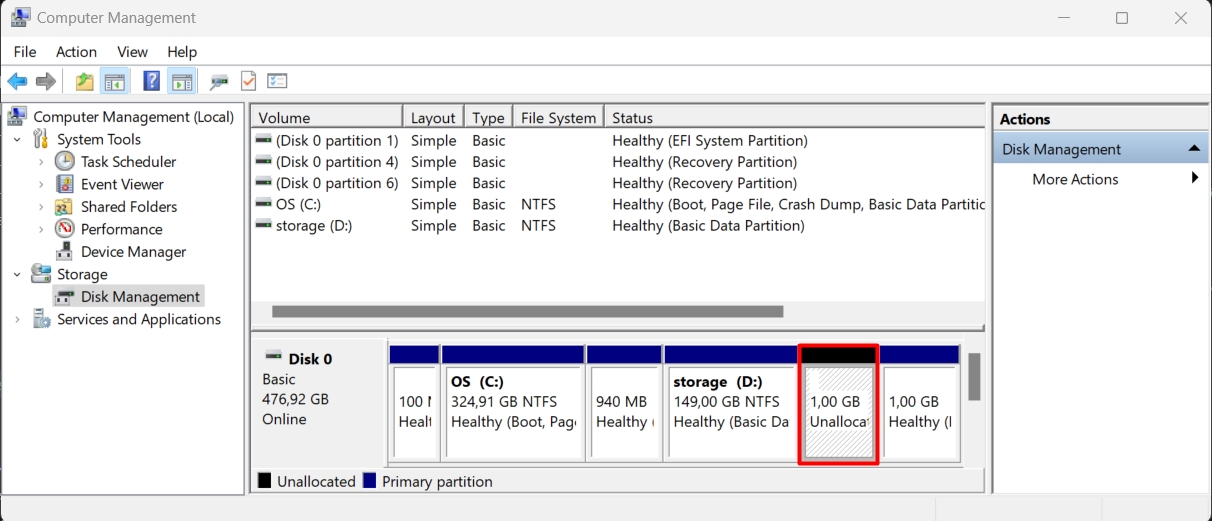This screenshot has height=521, width=1212.
Task: Open the Action menu
Action: click(77, 52)
